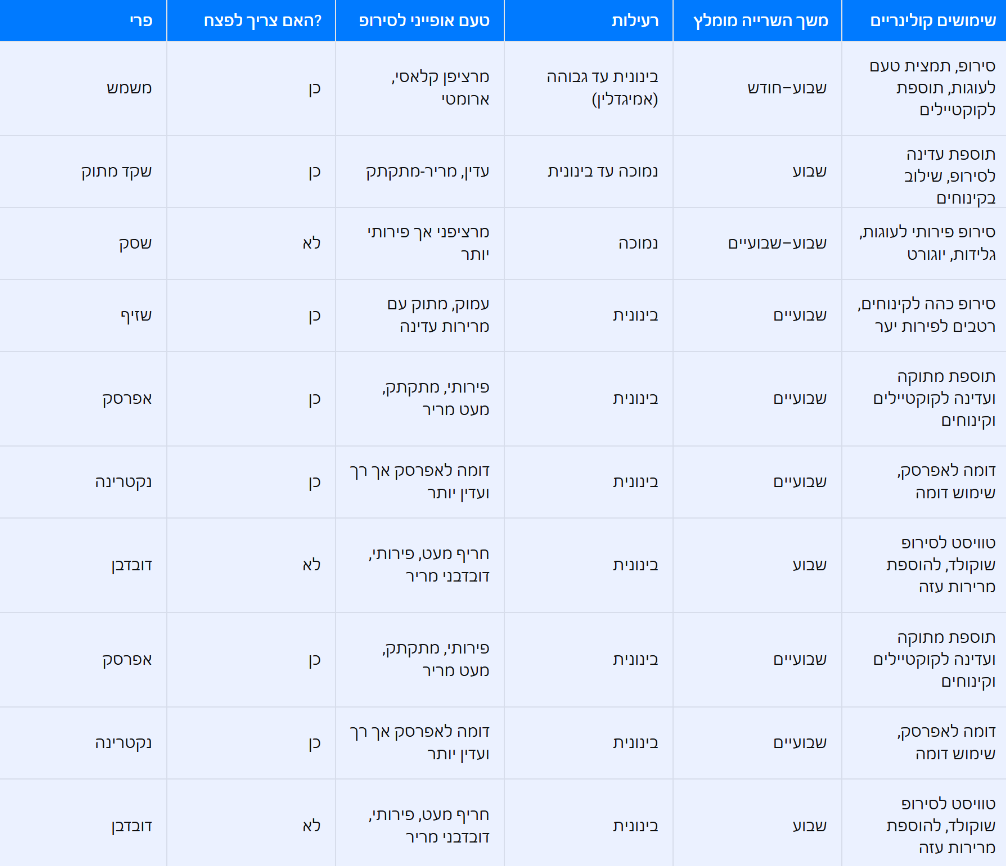This screenshot has width=1006, height=866.
Task: Select the 'סירופ כהה לקינוחים' uses cell
Action: click(926, 315)
